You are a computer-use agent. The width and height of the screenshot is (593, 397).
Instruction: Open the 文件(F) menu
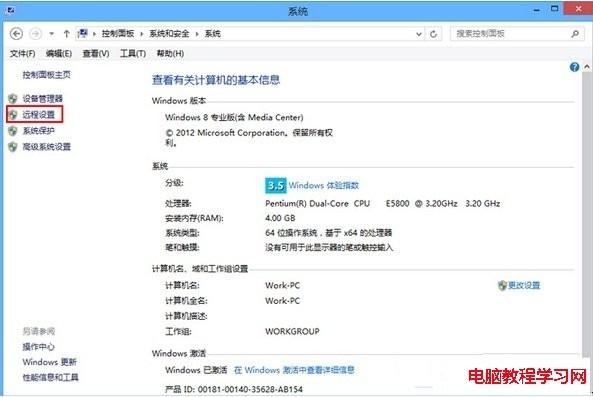pyautogui.click(x=22, y=54)
